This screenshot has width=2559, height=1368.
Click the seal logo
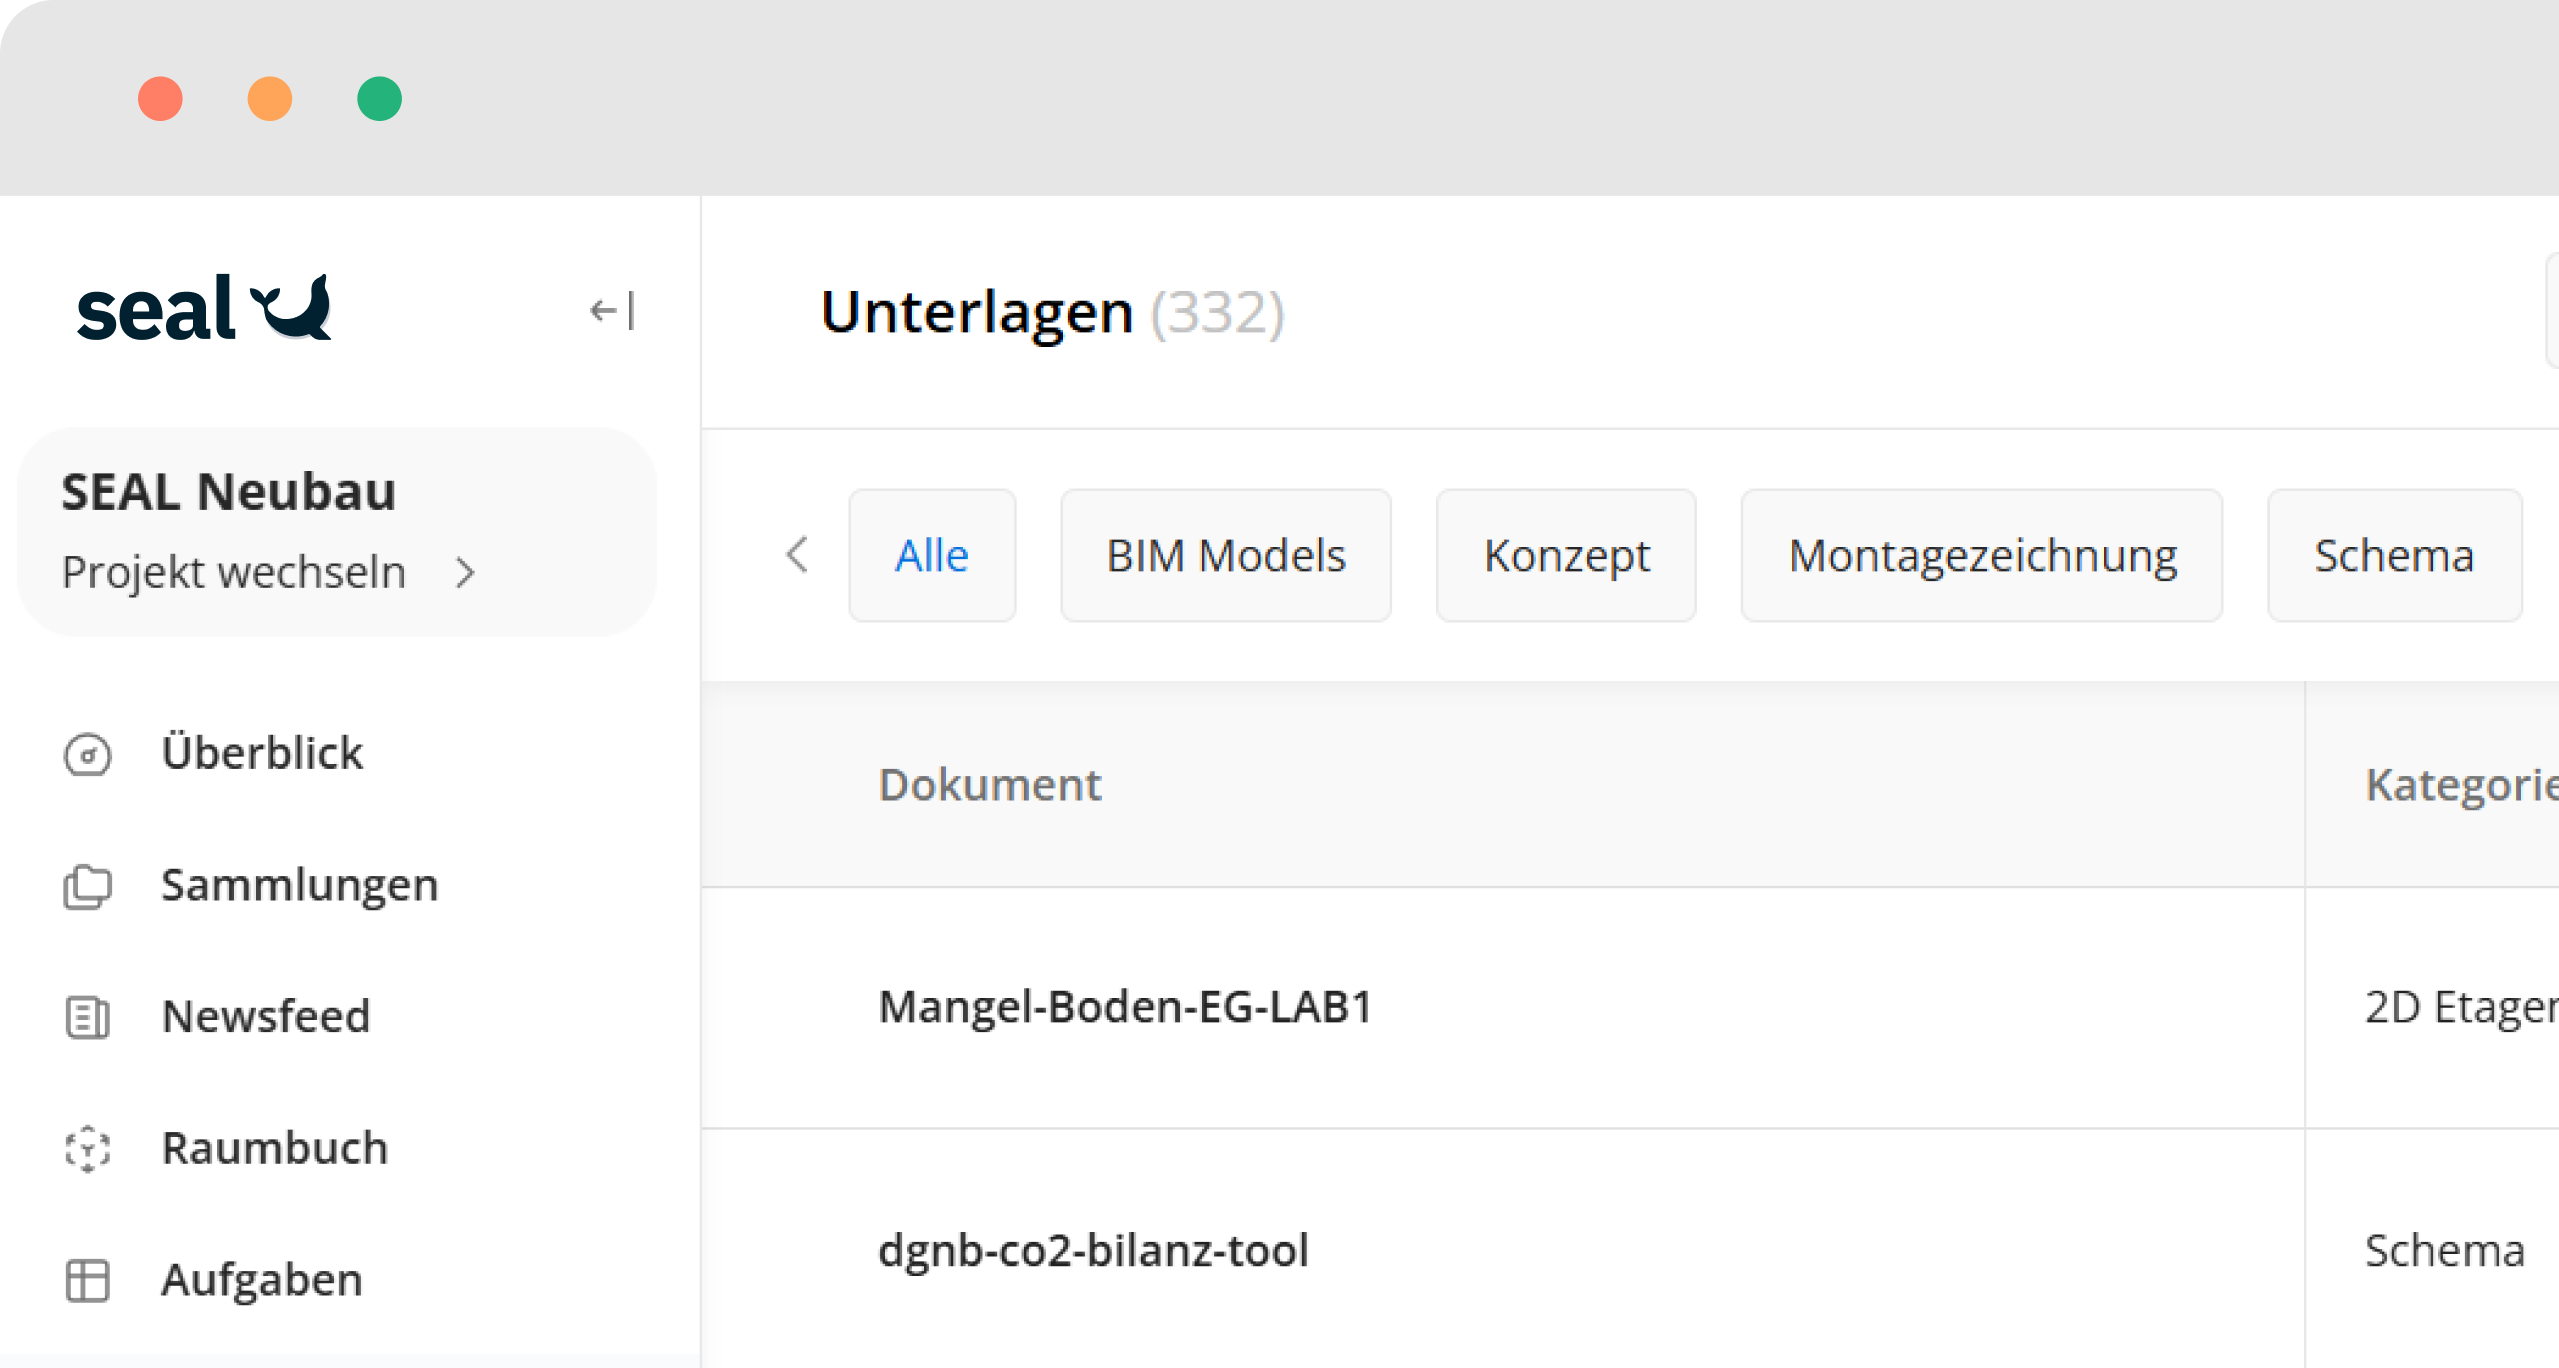pyautogui.click(x=204, y=309)
